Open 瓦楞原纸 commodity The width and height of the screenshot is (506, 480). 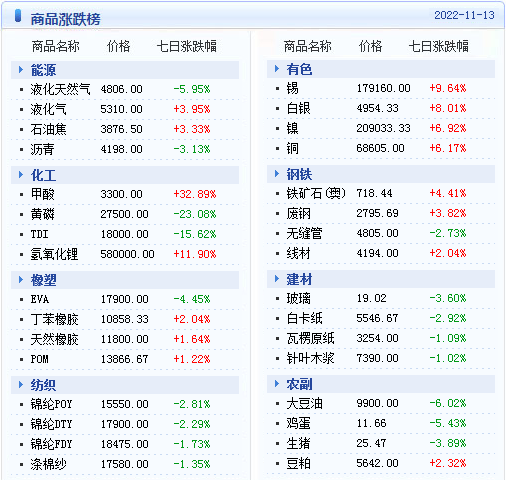coord(310,338)
